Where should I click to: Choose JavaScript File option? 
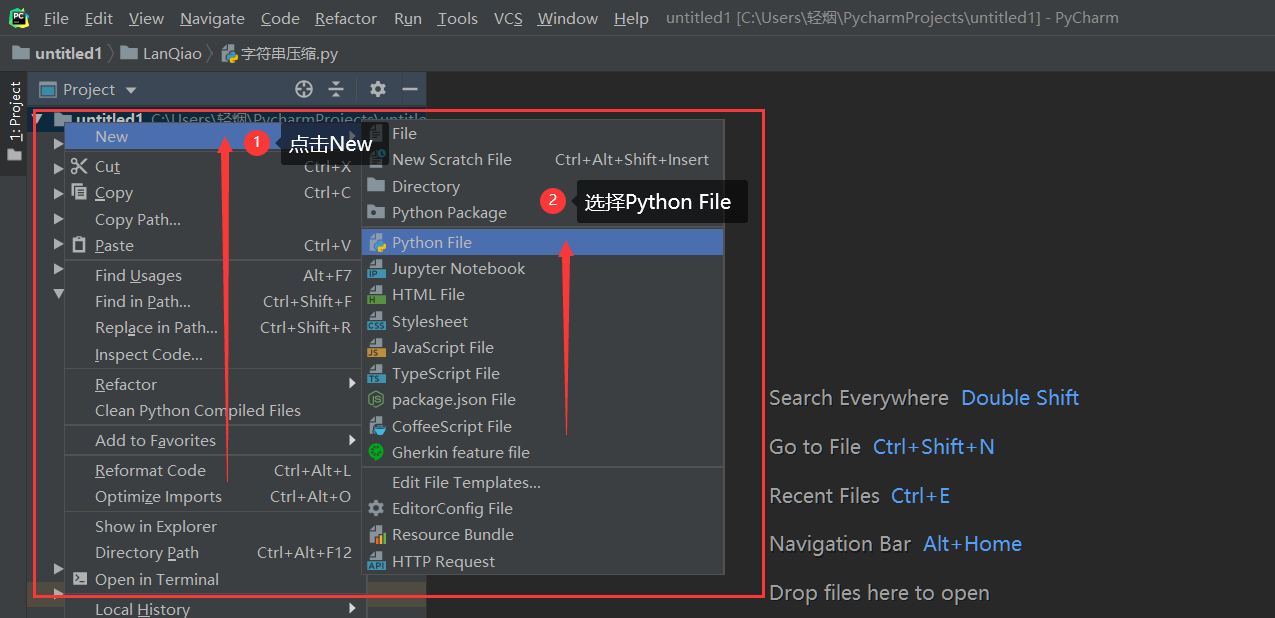(442, 347)
